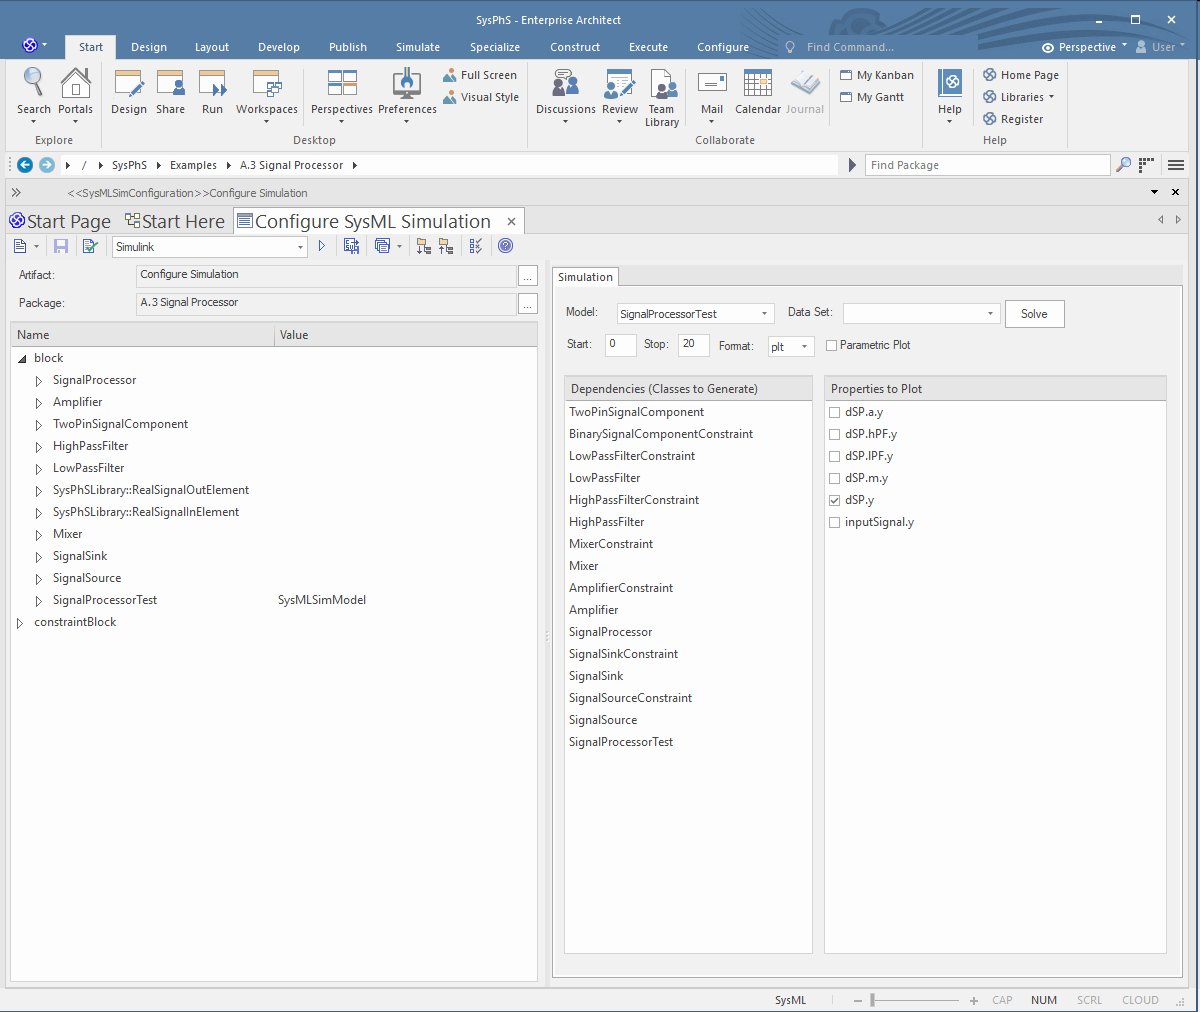Screen dimensions: 1200x1012
Task: Uncheck the dSP.y property checkbox
Action: [834, 500]
